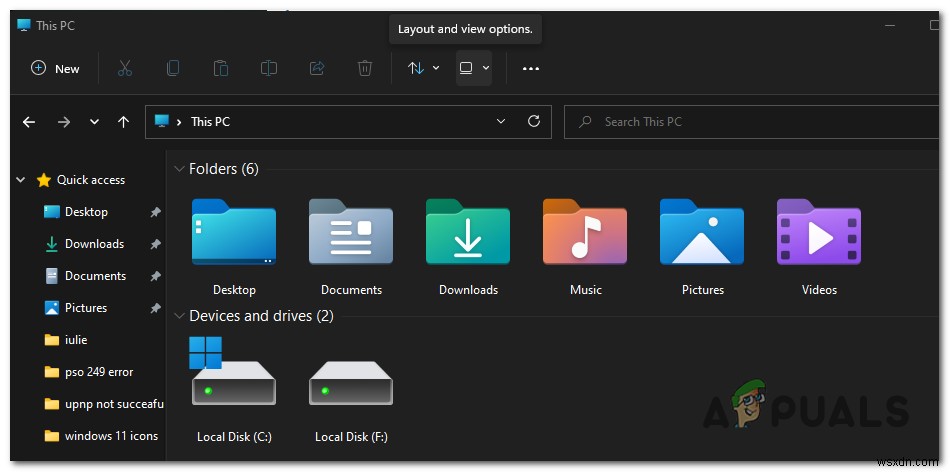
Task: Click the Search This PC field
Action: click(751, 122)
